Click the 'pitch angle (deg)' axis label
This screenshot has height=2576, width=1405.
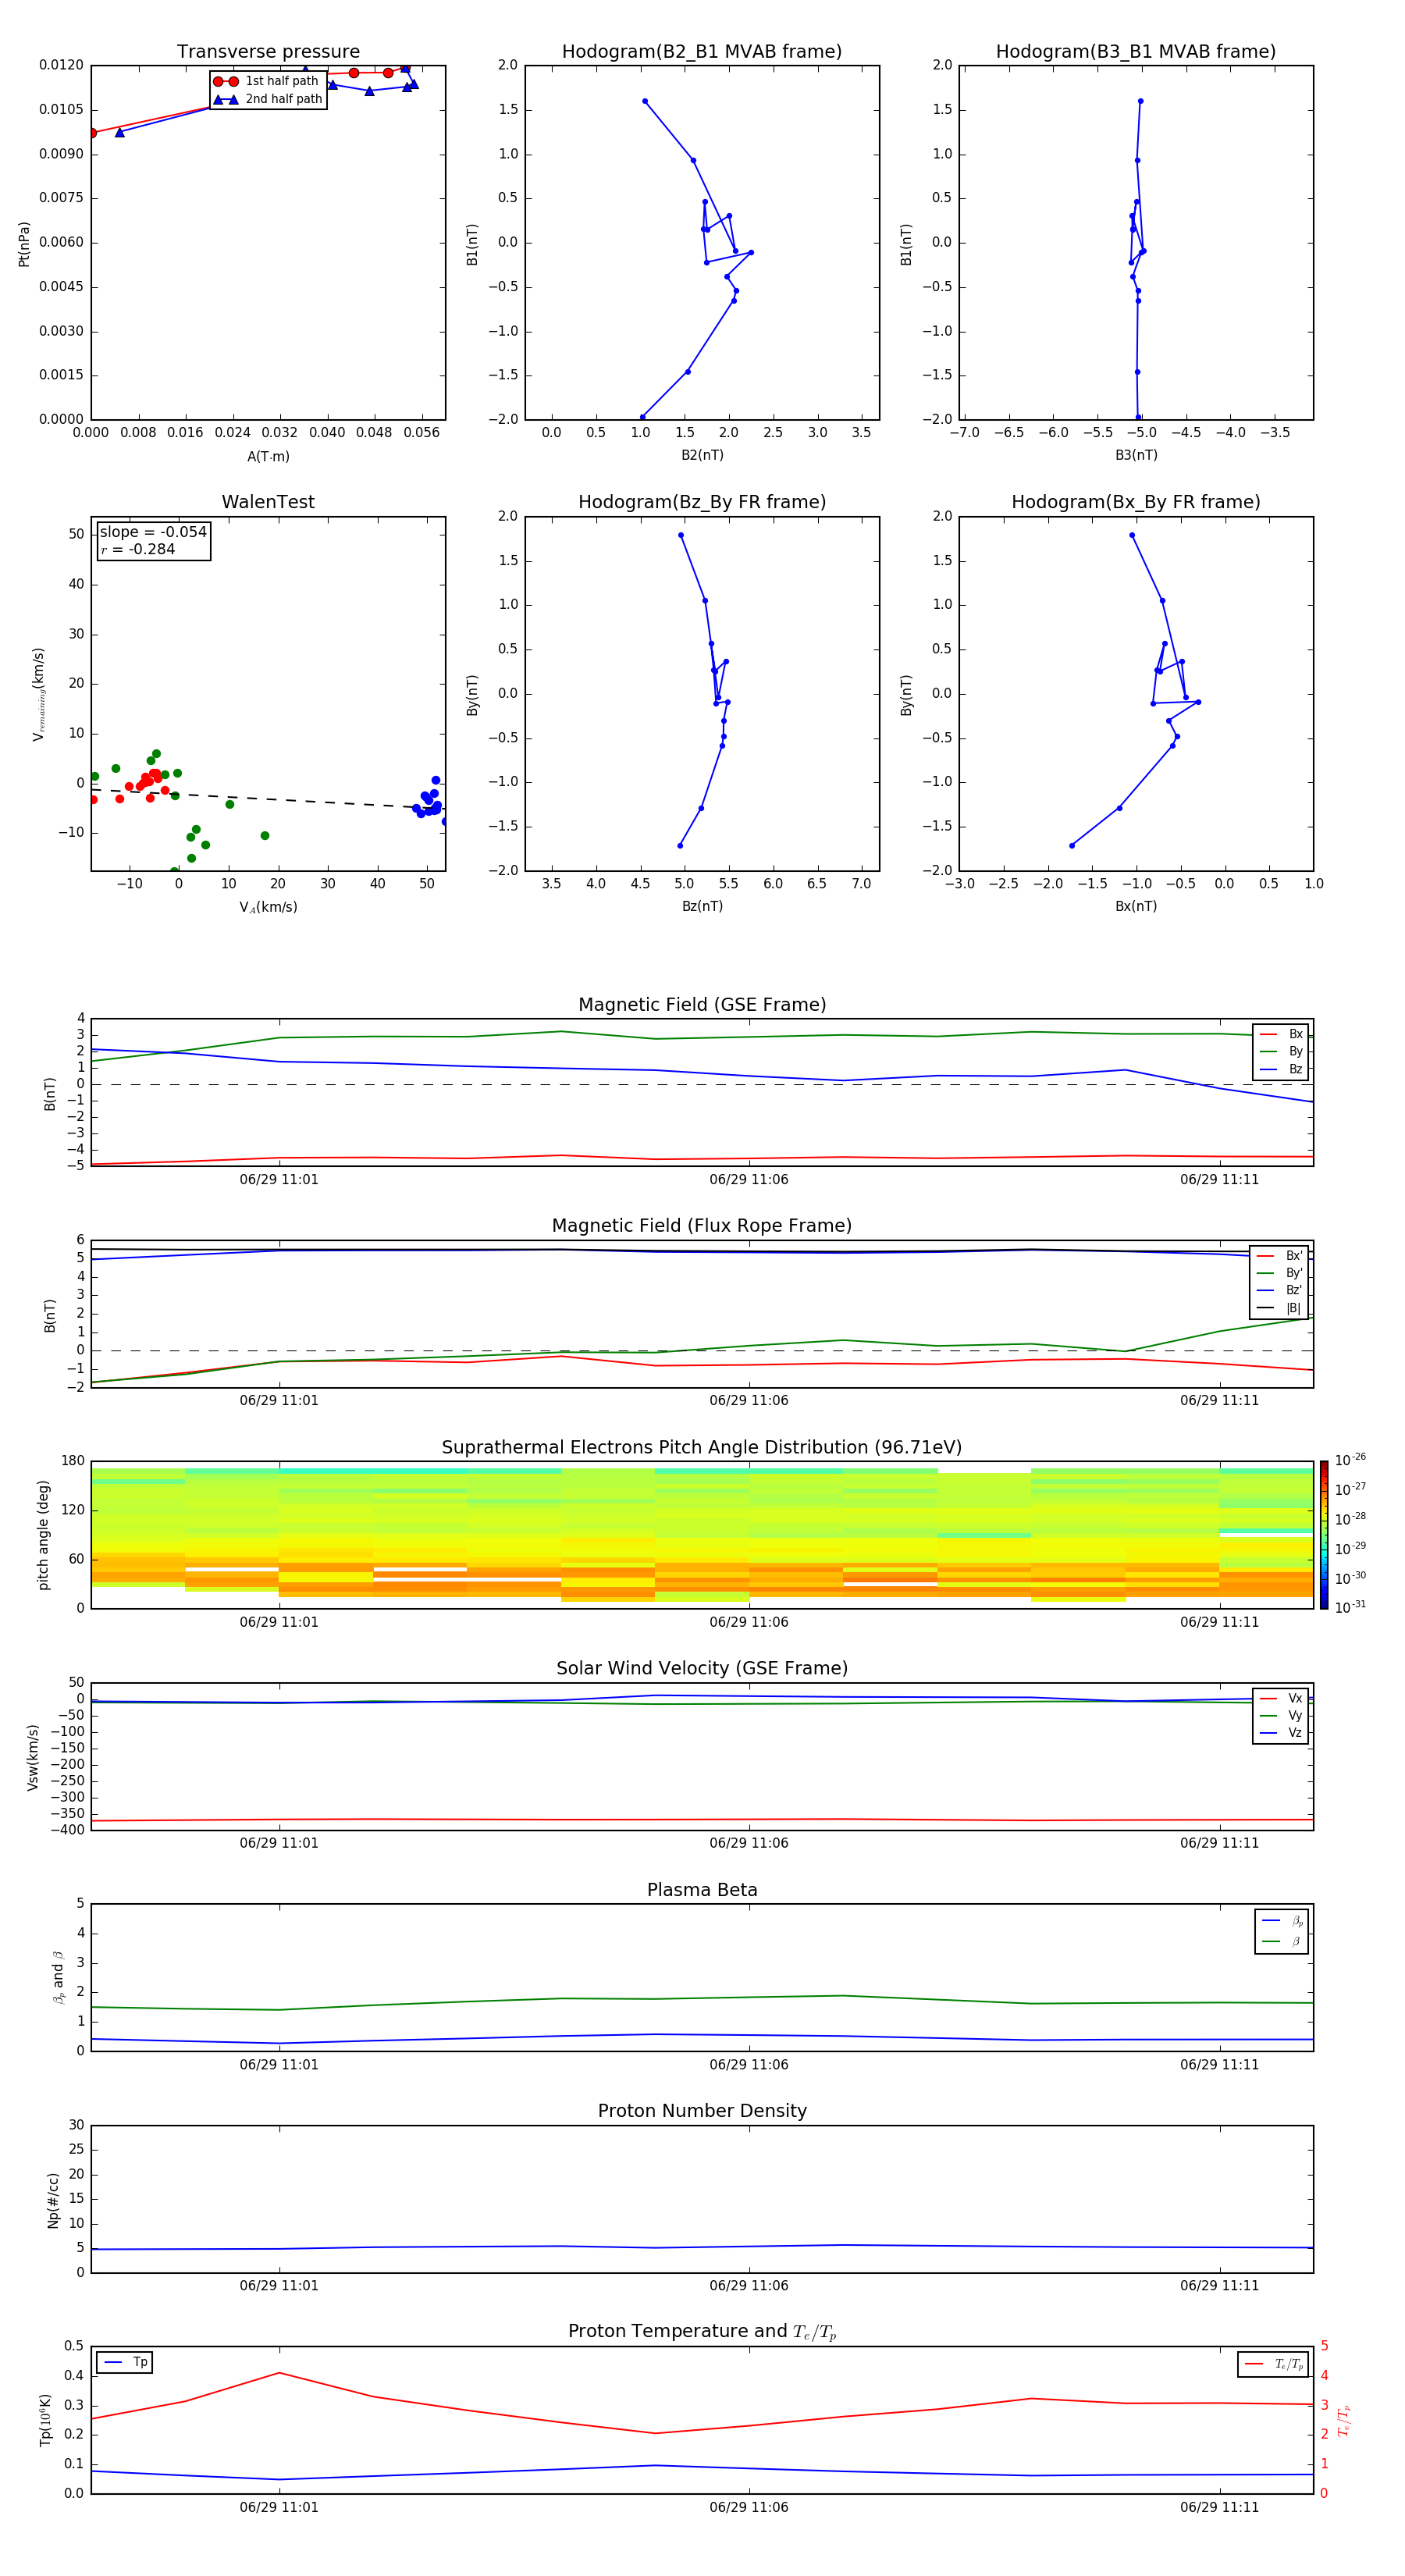(43, 1534)
